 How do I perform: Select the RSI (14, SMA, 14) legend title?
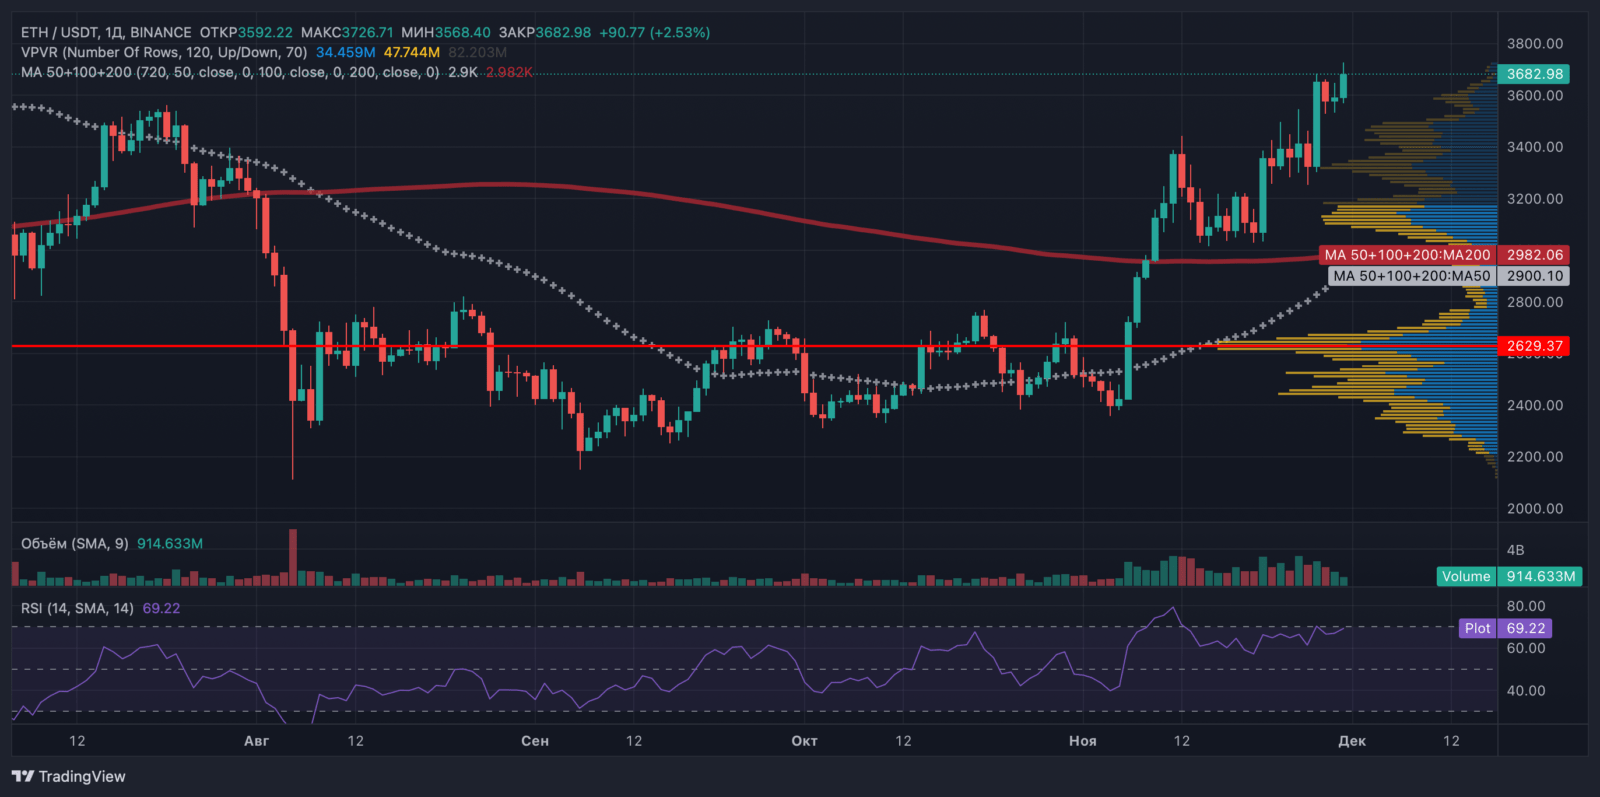click(77, 608)
